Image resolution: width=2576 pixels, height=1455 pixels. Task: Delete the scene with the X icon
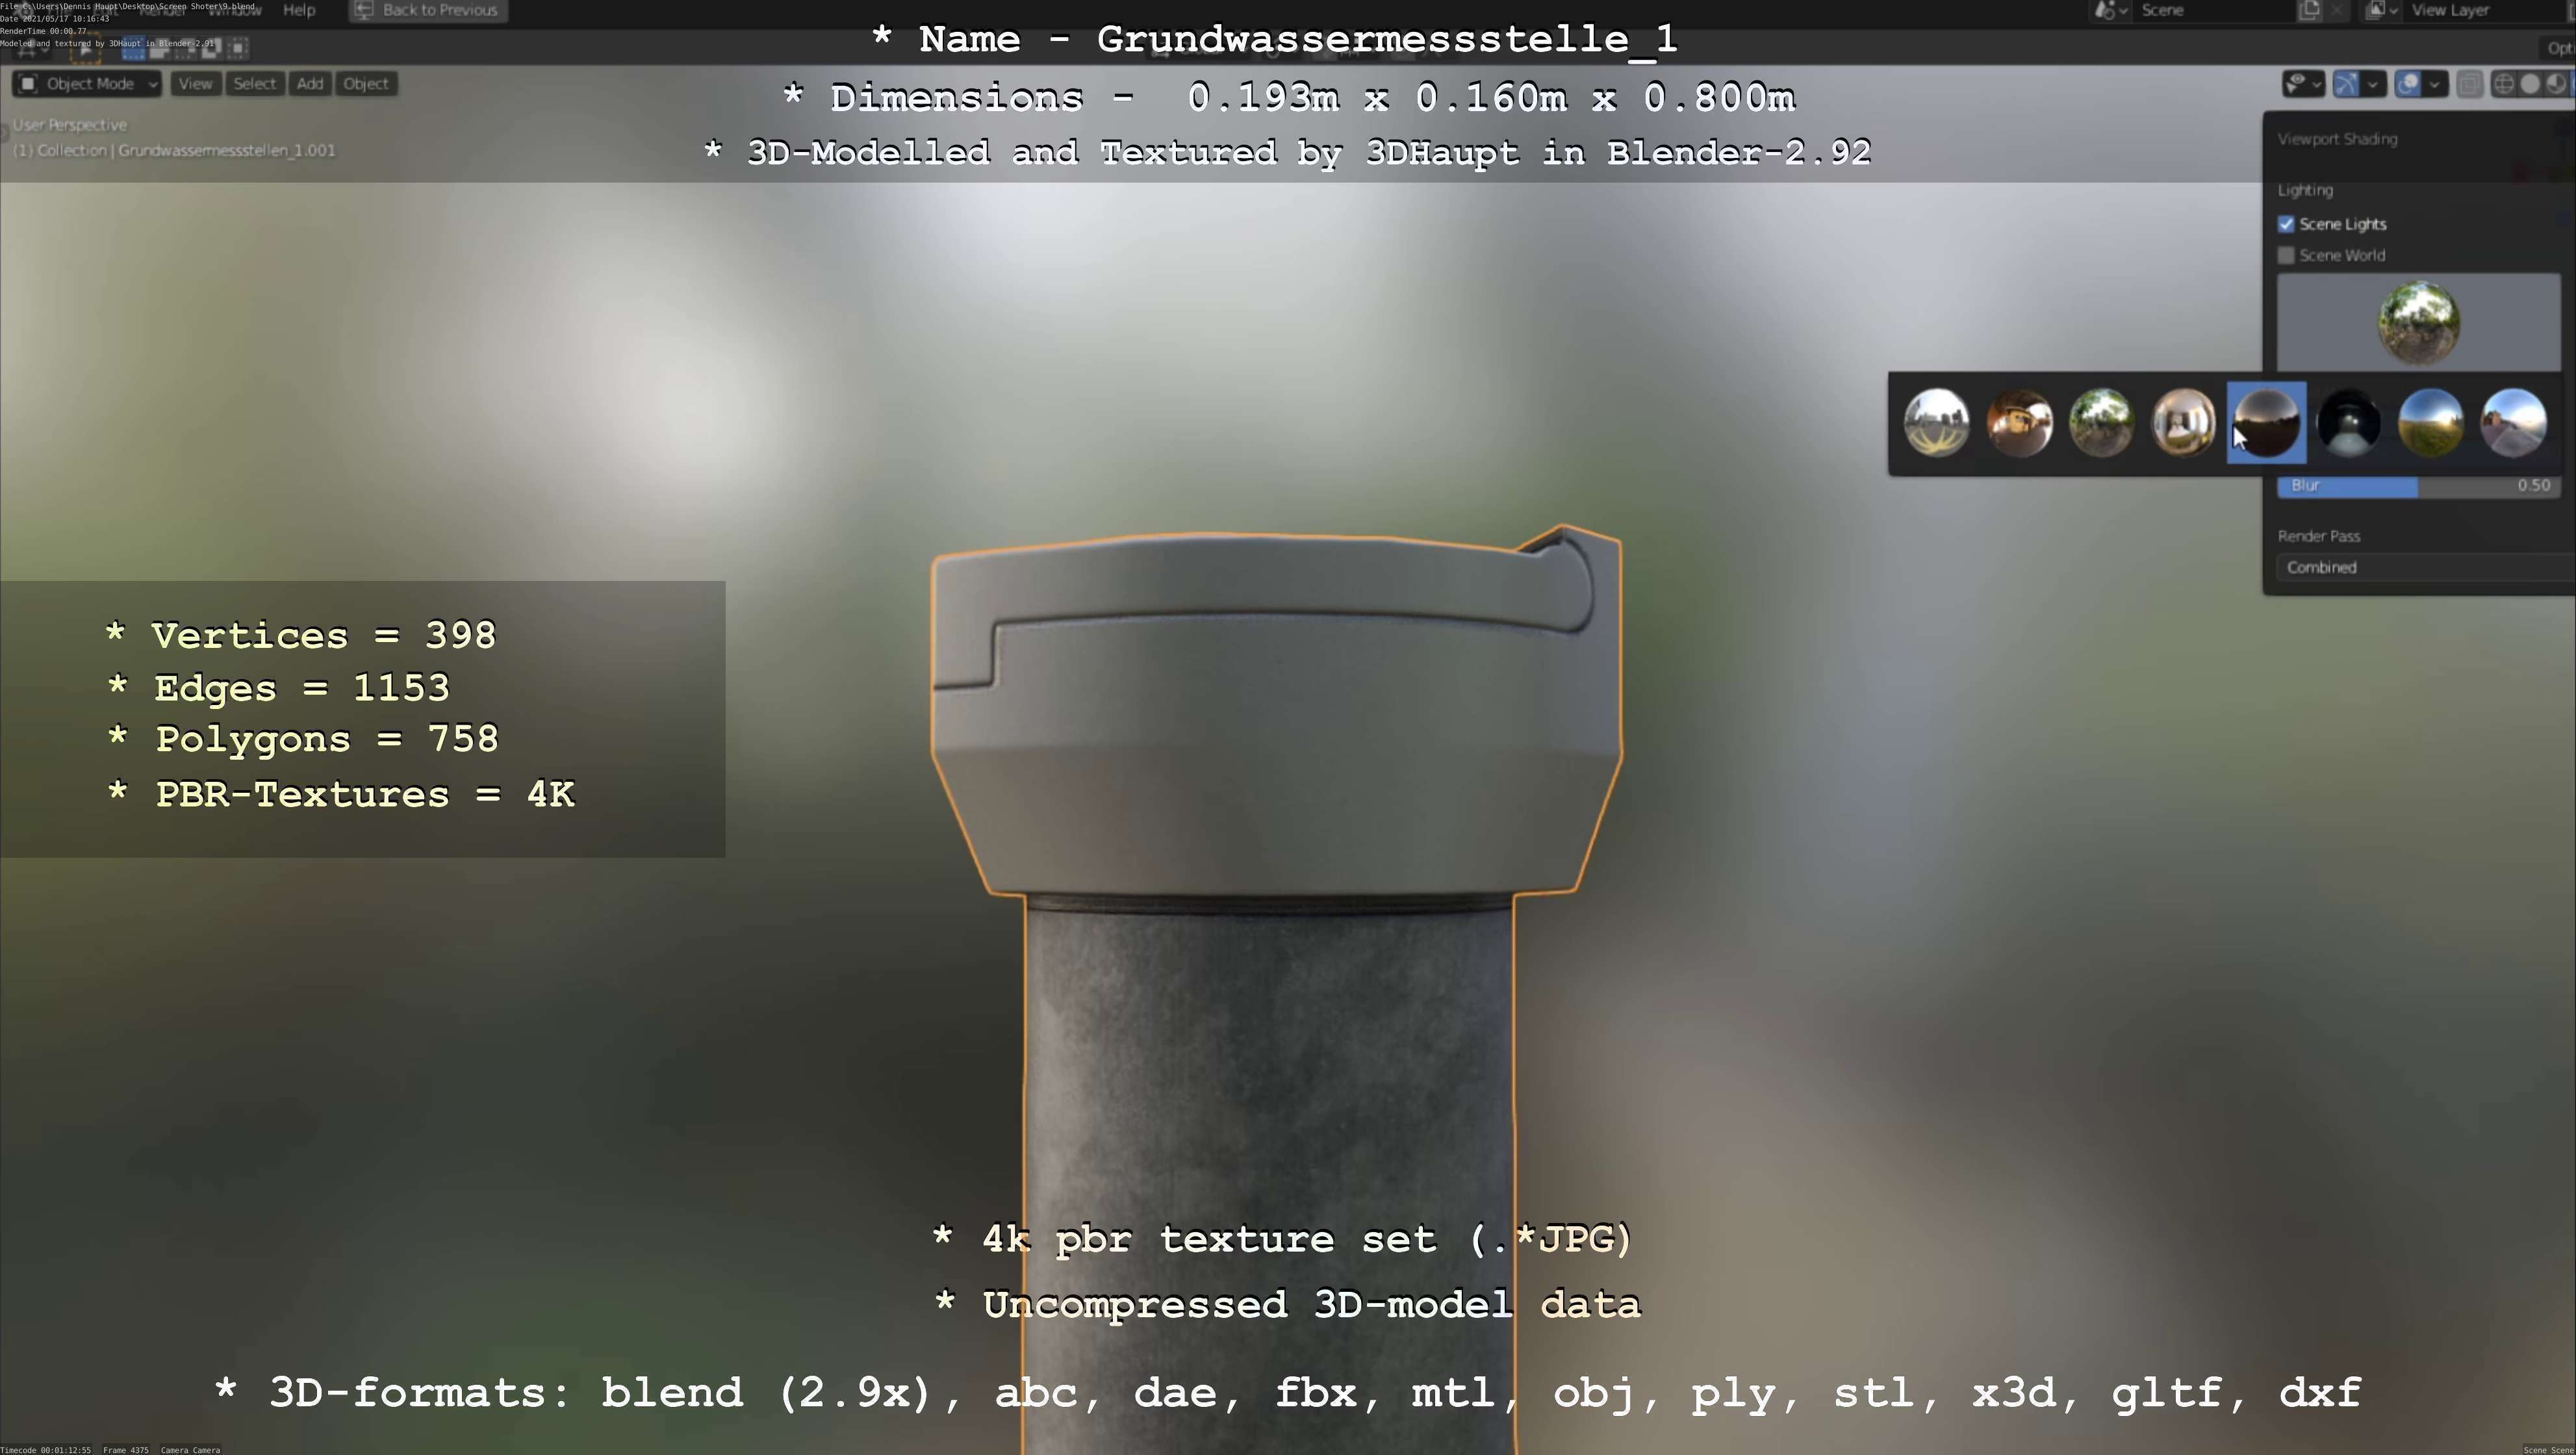[2336, 10]
